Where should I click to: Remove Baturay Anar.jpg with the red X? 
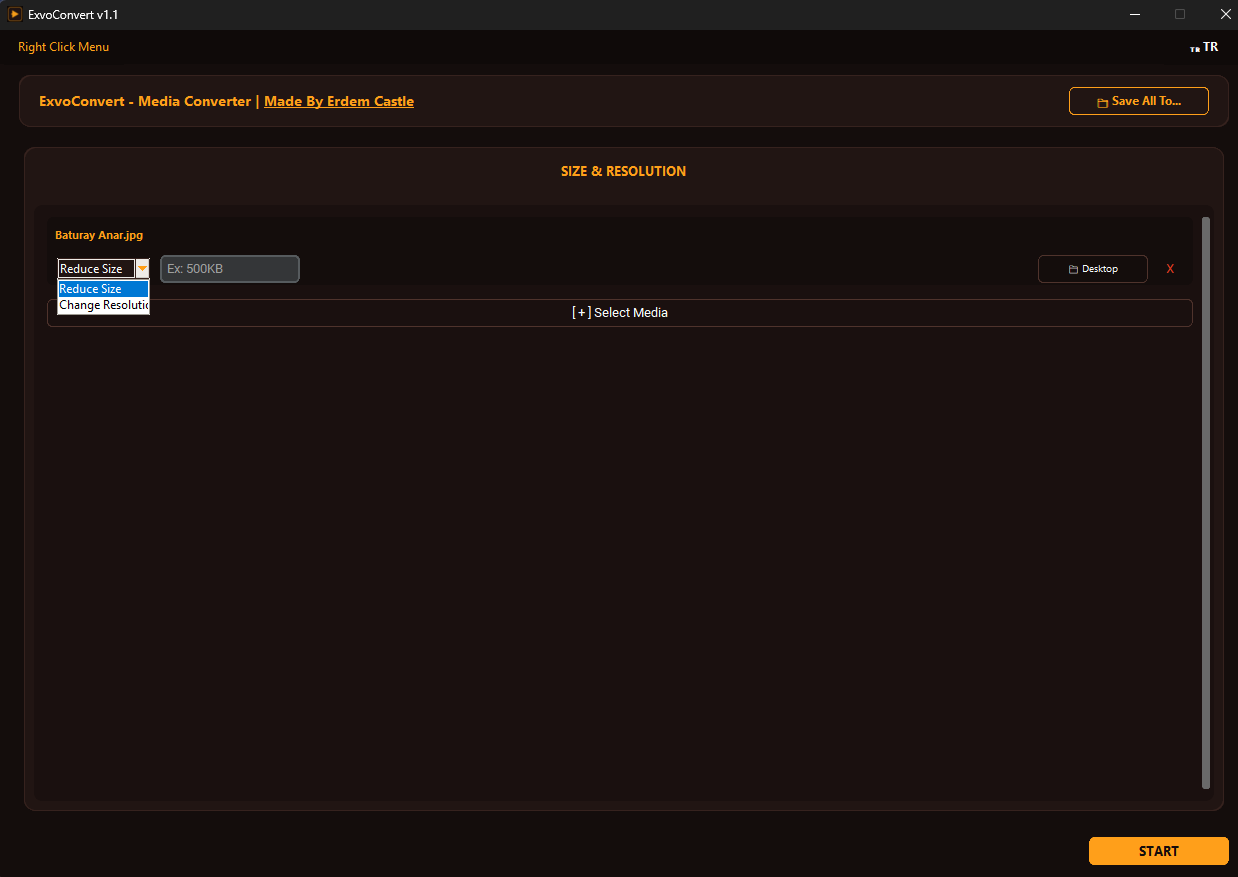point(1170,269)
